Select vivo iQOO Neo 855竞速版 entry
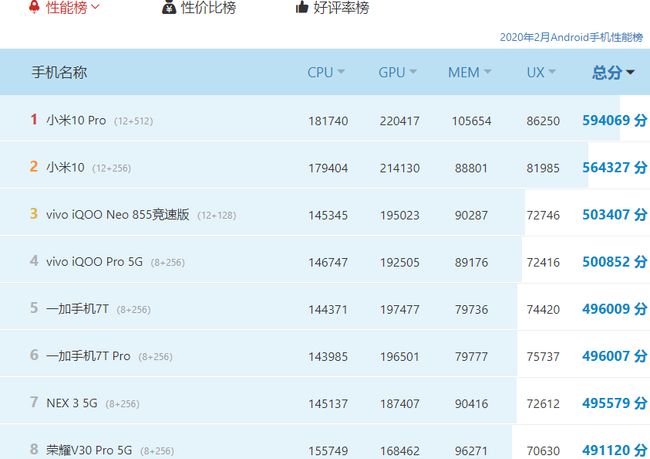 pyautogui.click(x=118, y=214)
